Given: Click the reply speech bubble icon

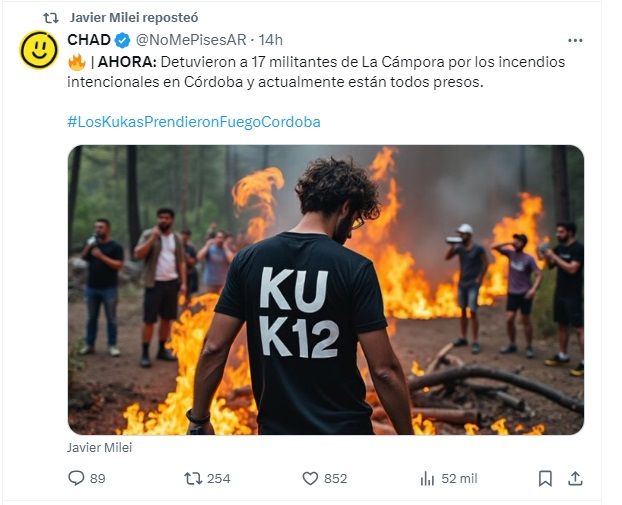Looking at the screenshot, I should [x=76, y=478].
